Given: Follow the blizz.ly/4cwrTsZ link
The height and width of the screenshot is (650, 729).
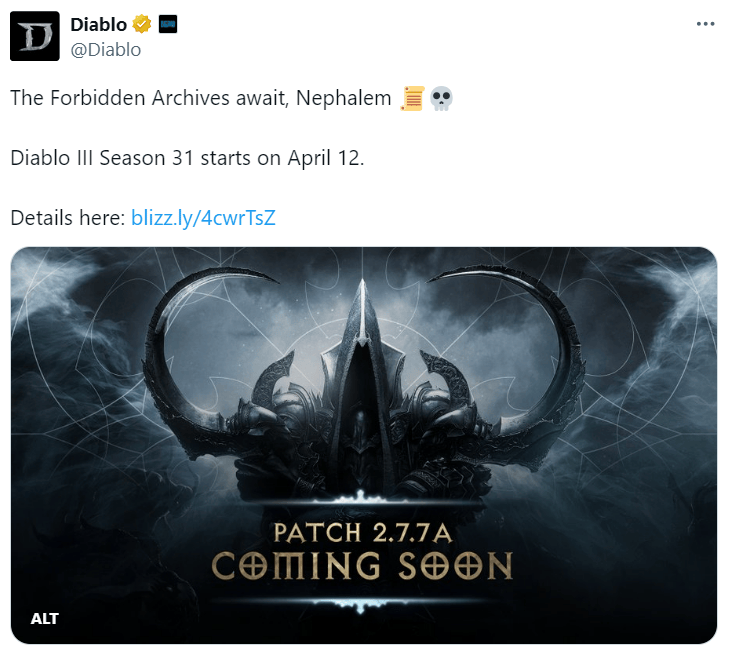Looking at the screenshot, I should [x=203, y=218].
